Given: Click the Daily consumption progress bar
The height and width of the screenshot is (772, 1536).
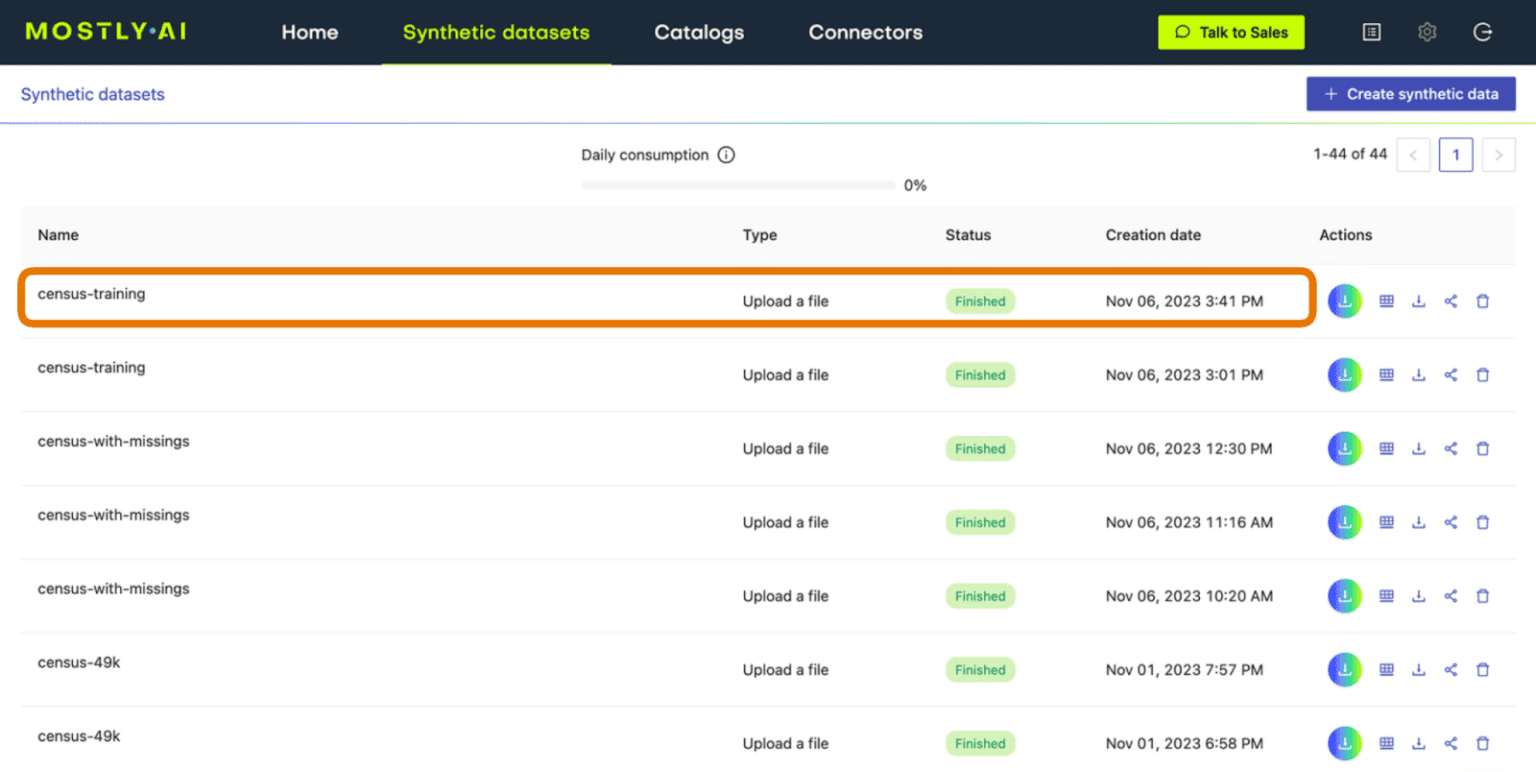Looking at the screenshot, I should (737, 184).
